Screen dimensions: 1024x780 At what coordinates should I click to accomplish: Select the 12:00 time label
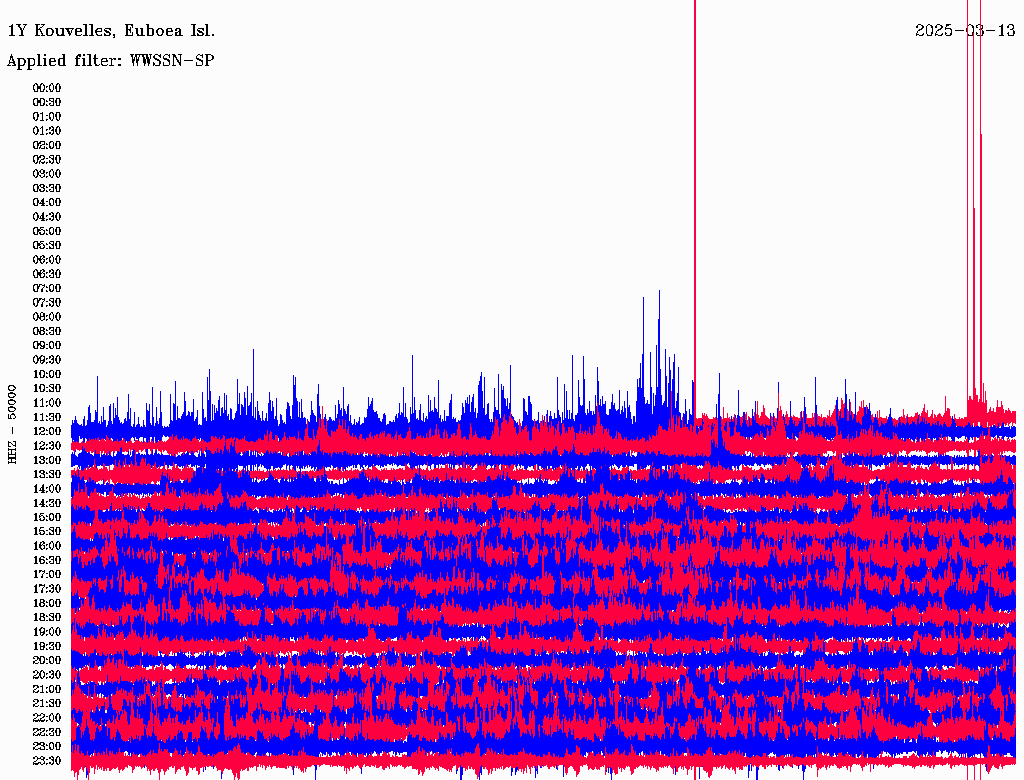[47, 432]
